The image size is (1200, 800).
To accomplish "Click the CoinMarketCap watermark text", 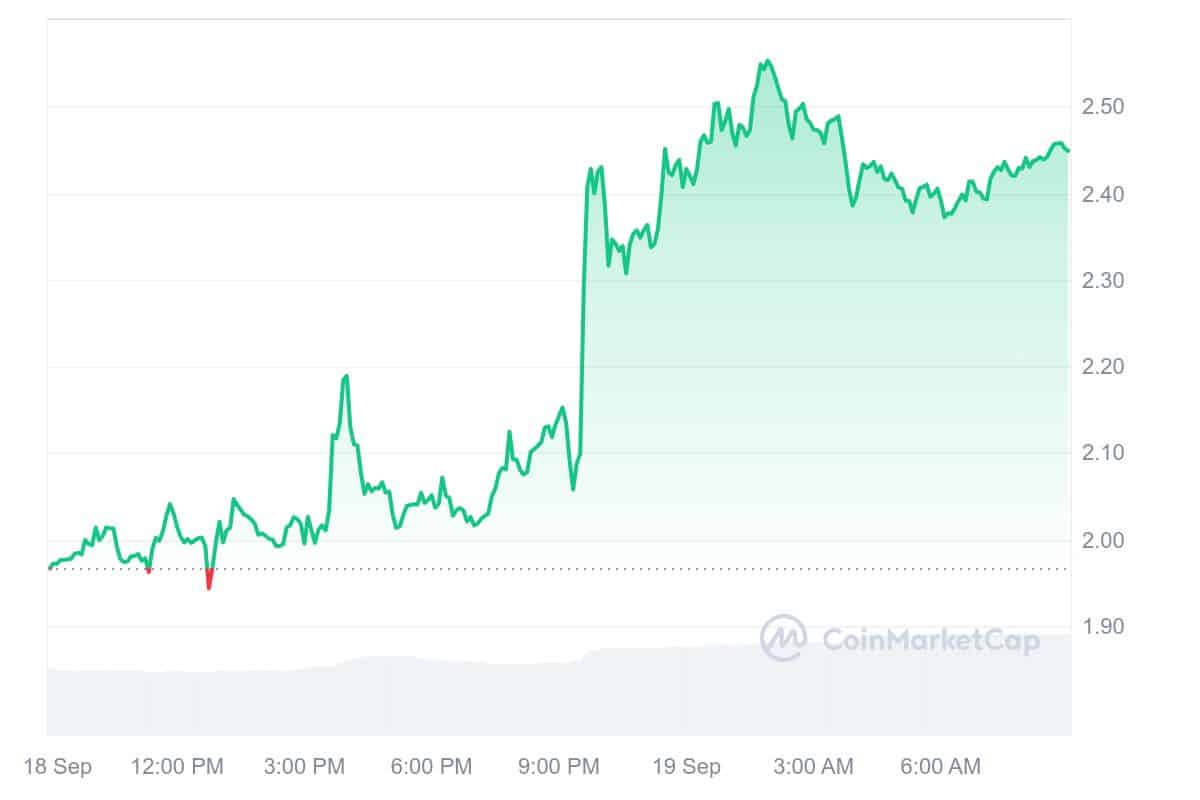I will (930, 639).
